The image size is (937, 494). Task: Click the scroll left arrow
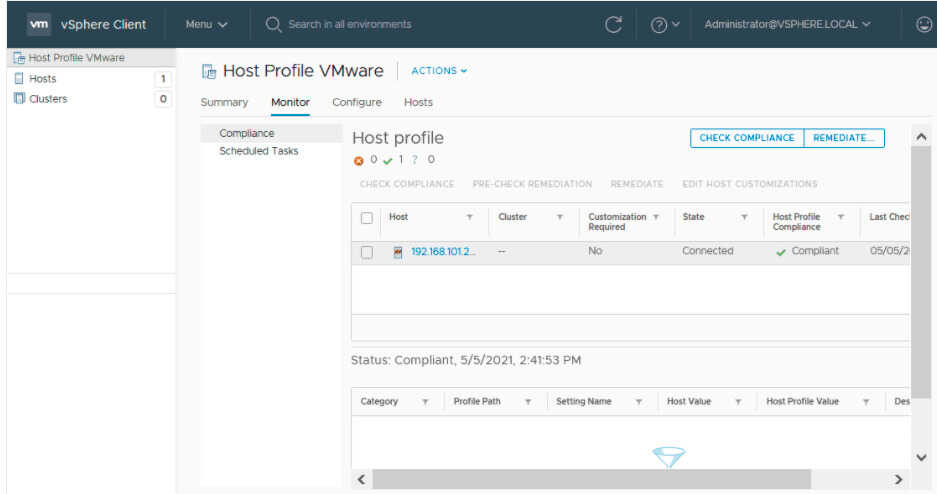pos(362,480)
